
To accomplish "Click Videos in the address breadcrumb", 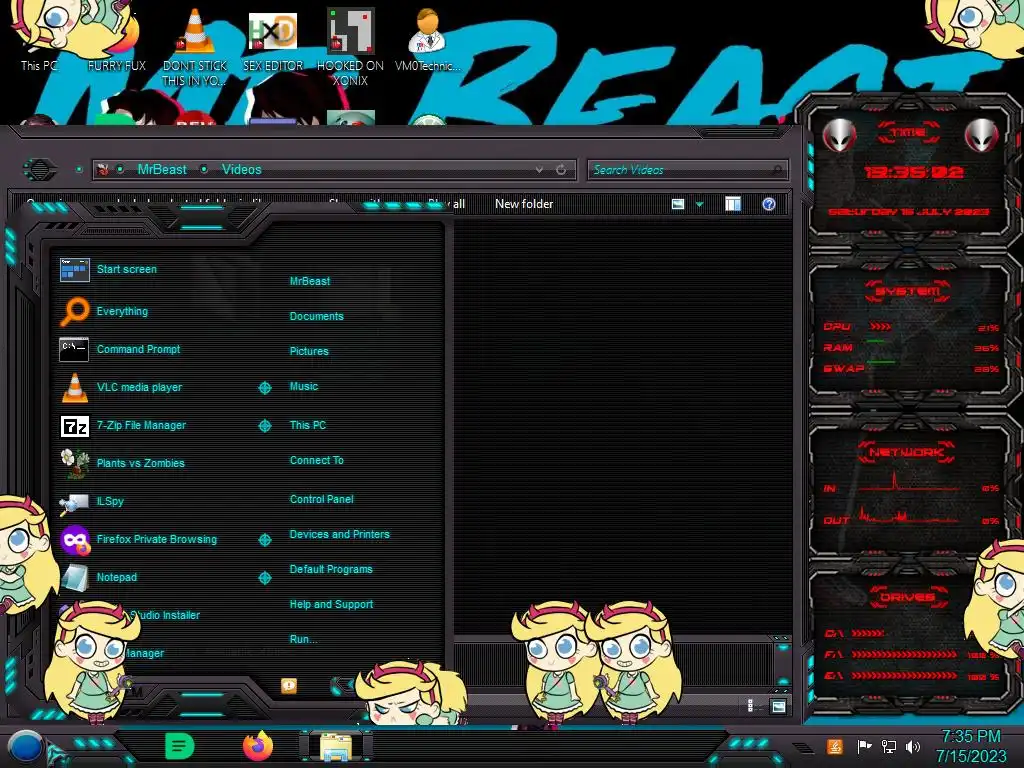I will point(242,170).
